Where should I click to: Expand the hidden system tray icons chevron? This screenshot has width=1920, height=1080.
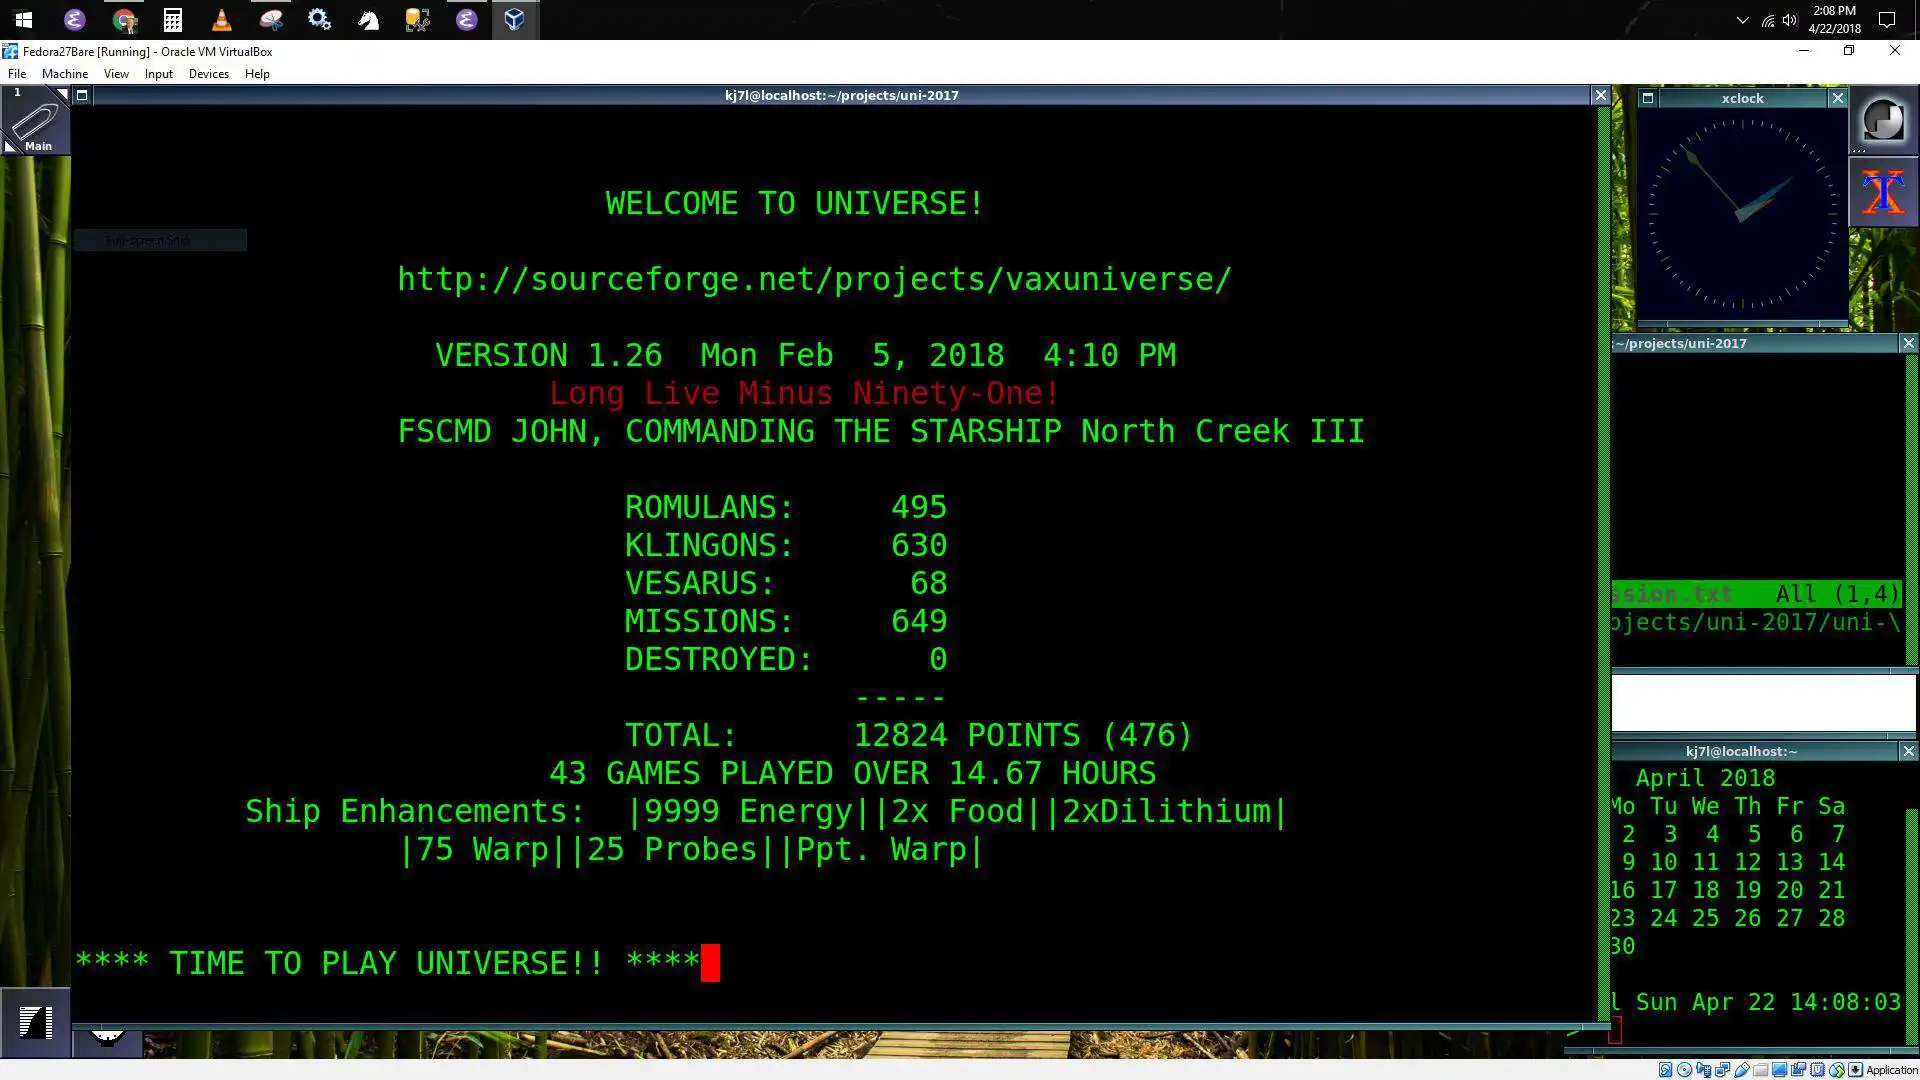click(1742, 20)
